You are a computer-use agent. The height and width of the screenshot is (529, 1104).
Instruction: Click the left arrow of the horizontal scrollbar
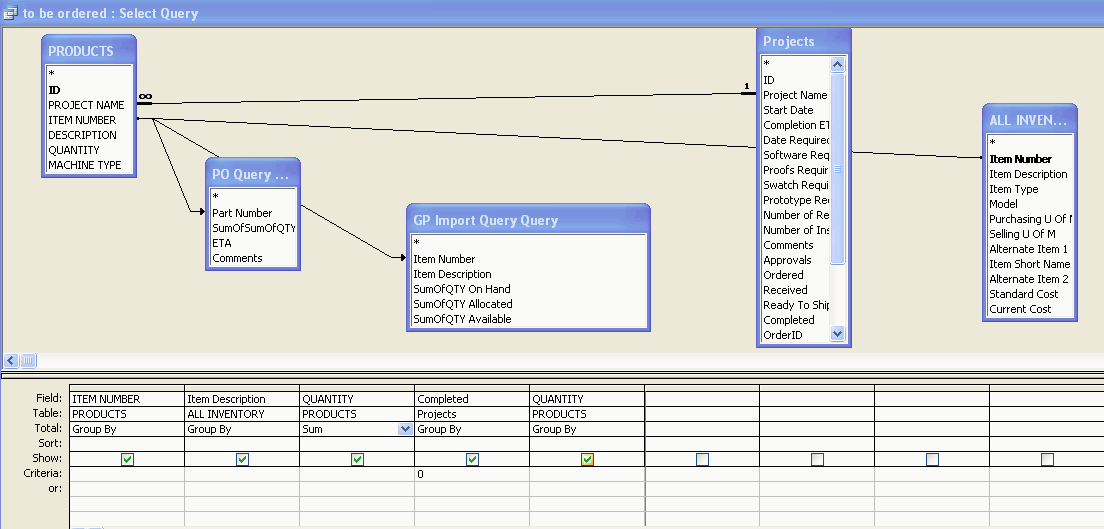point(11,360)
